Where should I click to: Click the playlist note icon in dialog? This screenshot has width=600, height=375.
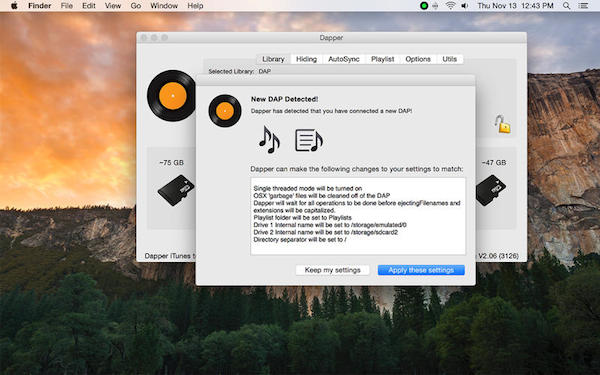[x=309, y=140]
